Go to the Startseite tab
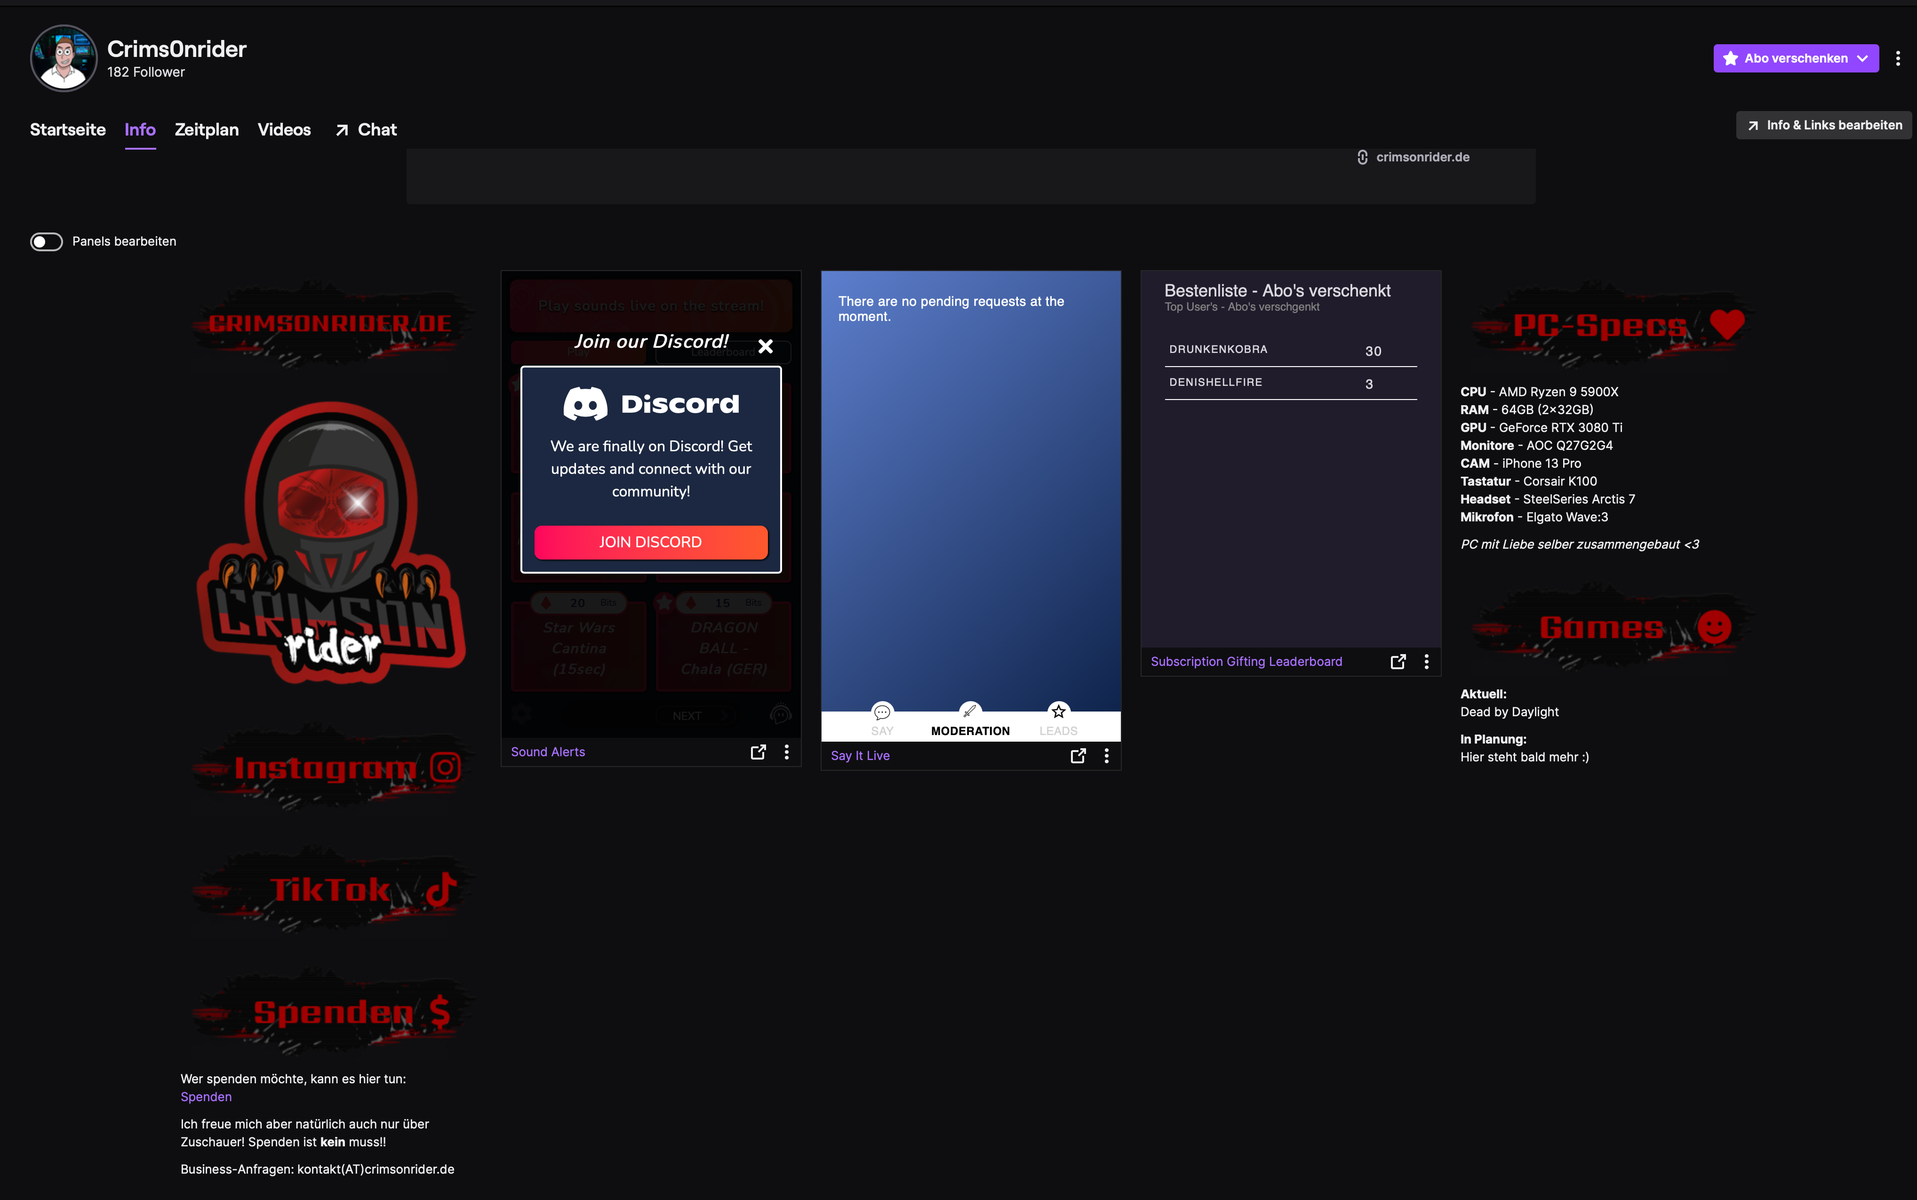The height and width of the screenshot is (1200, 1917). [x=67, y=130]
